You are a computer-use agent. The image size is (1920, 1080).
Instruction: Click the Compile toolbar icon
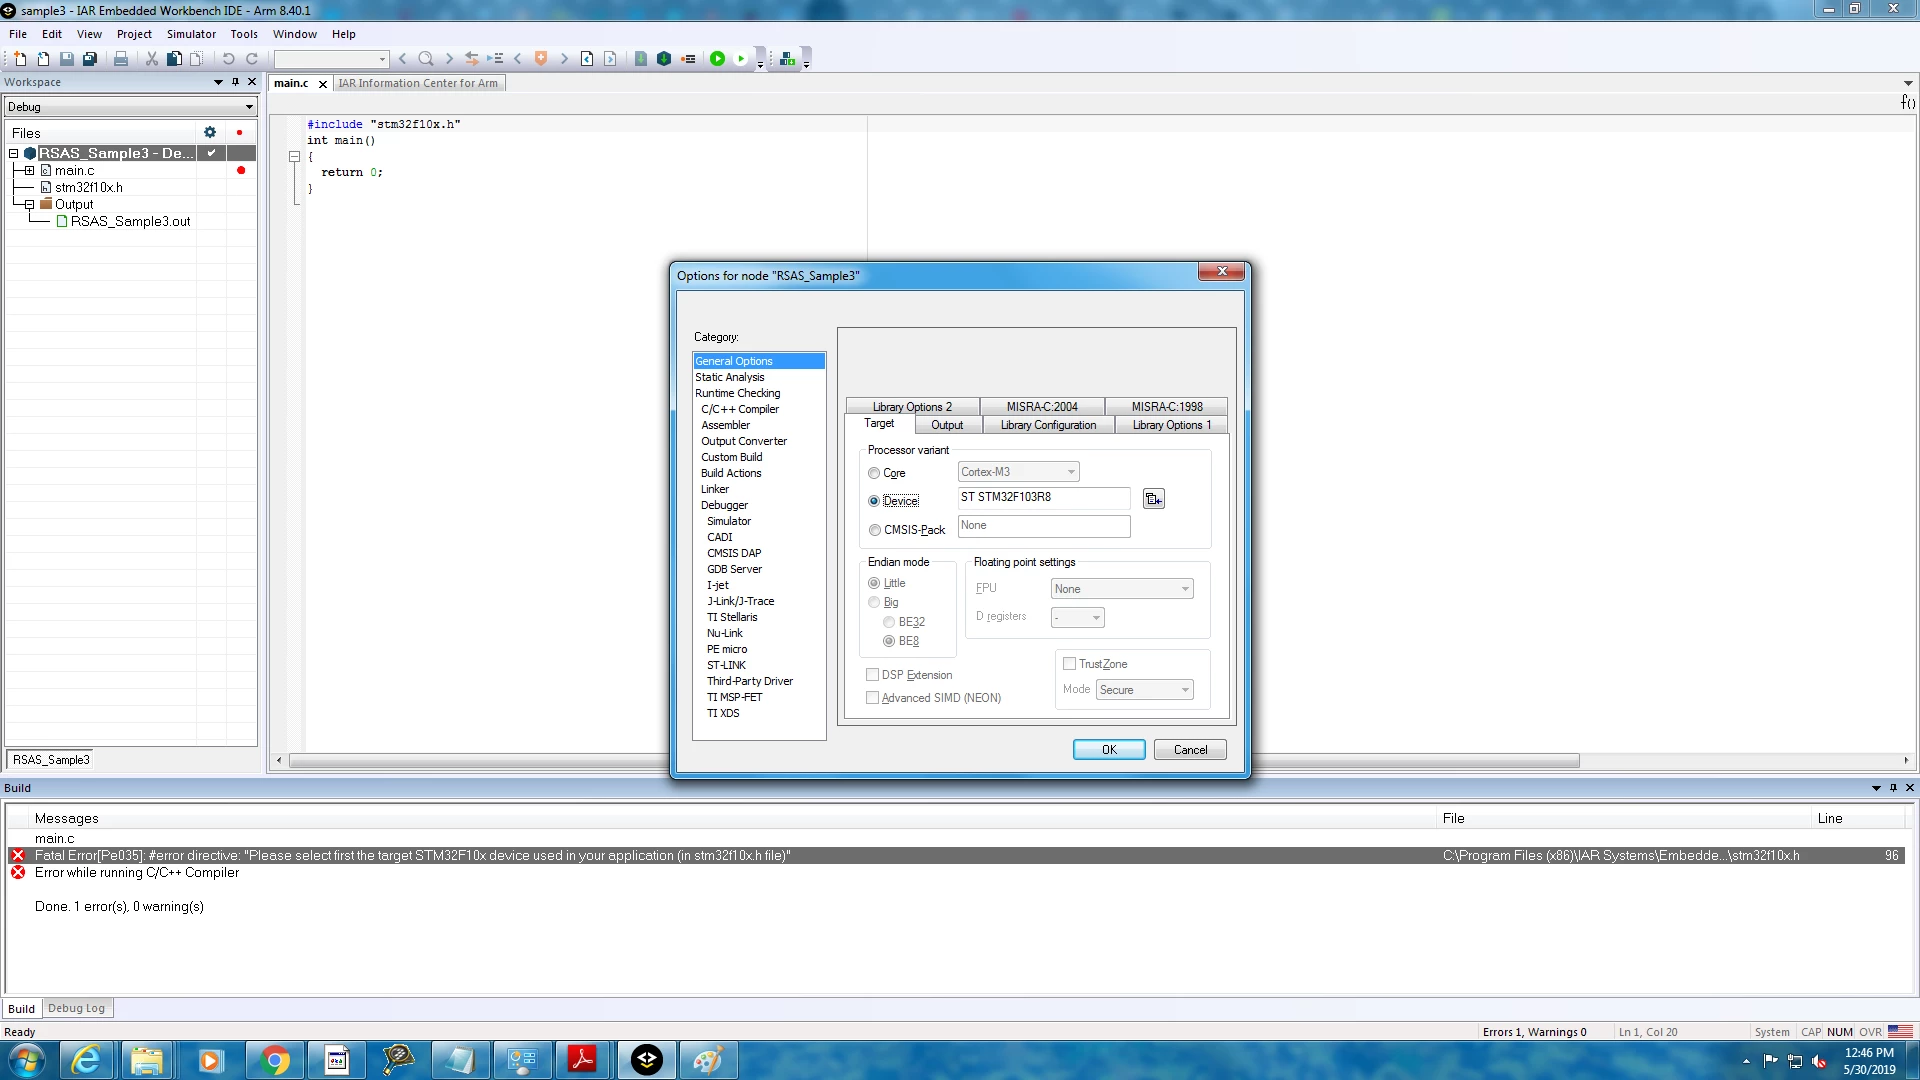(x=641, y=59)
